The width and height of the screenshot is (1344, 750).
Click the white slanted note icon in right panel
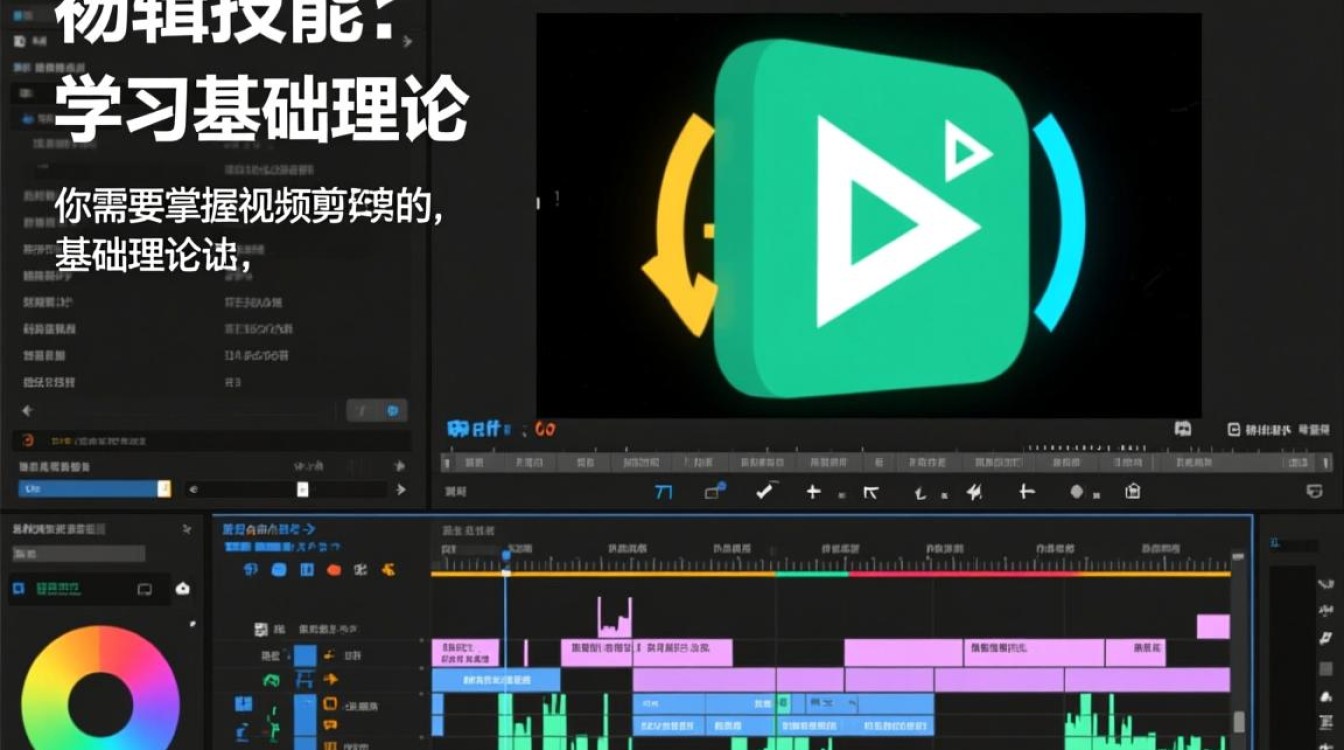(x=1325, y=638)
